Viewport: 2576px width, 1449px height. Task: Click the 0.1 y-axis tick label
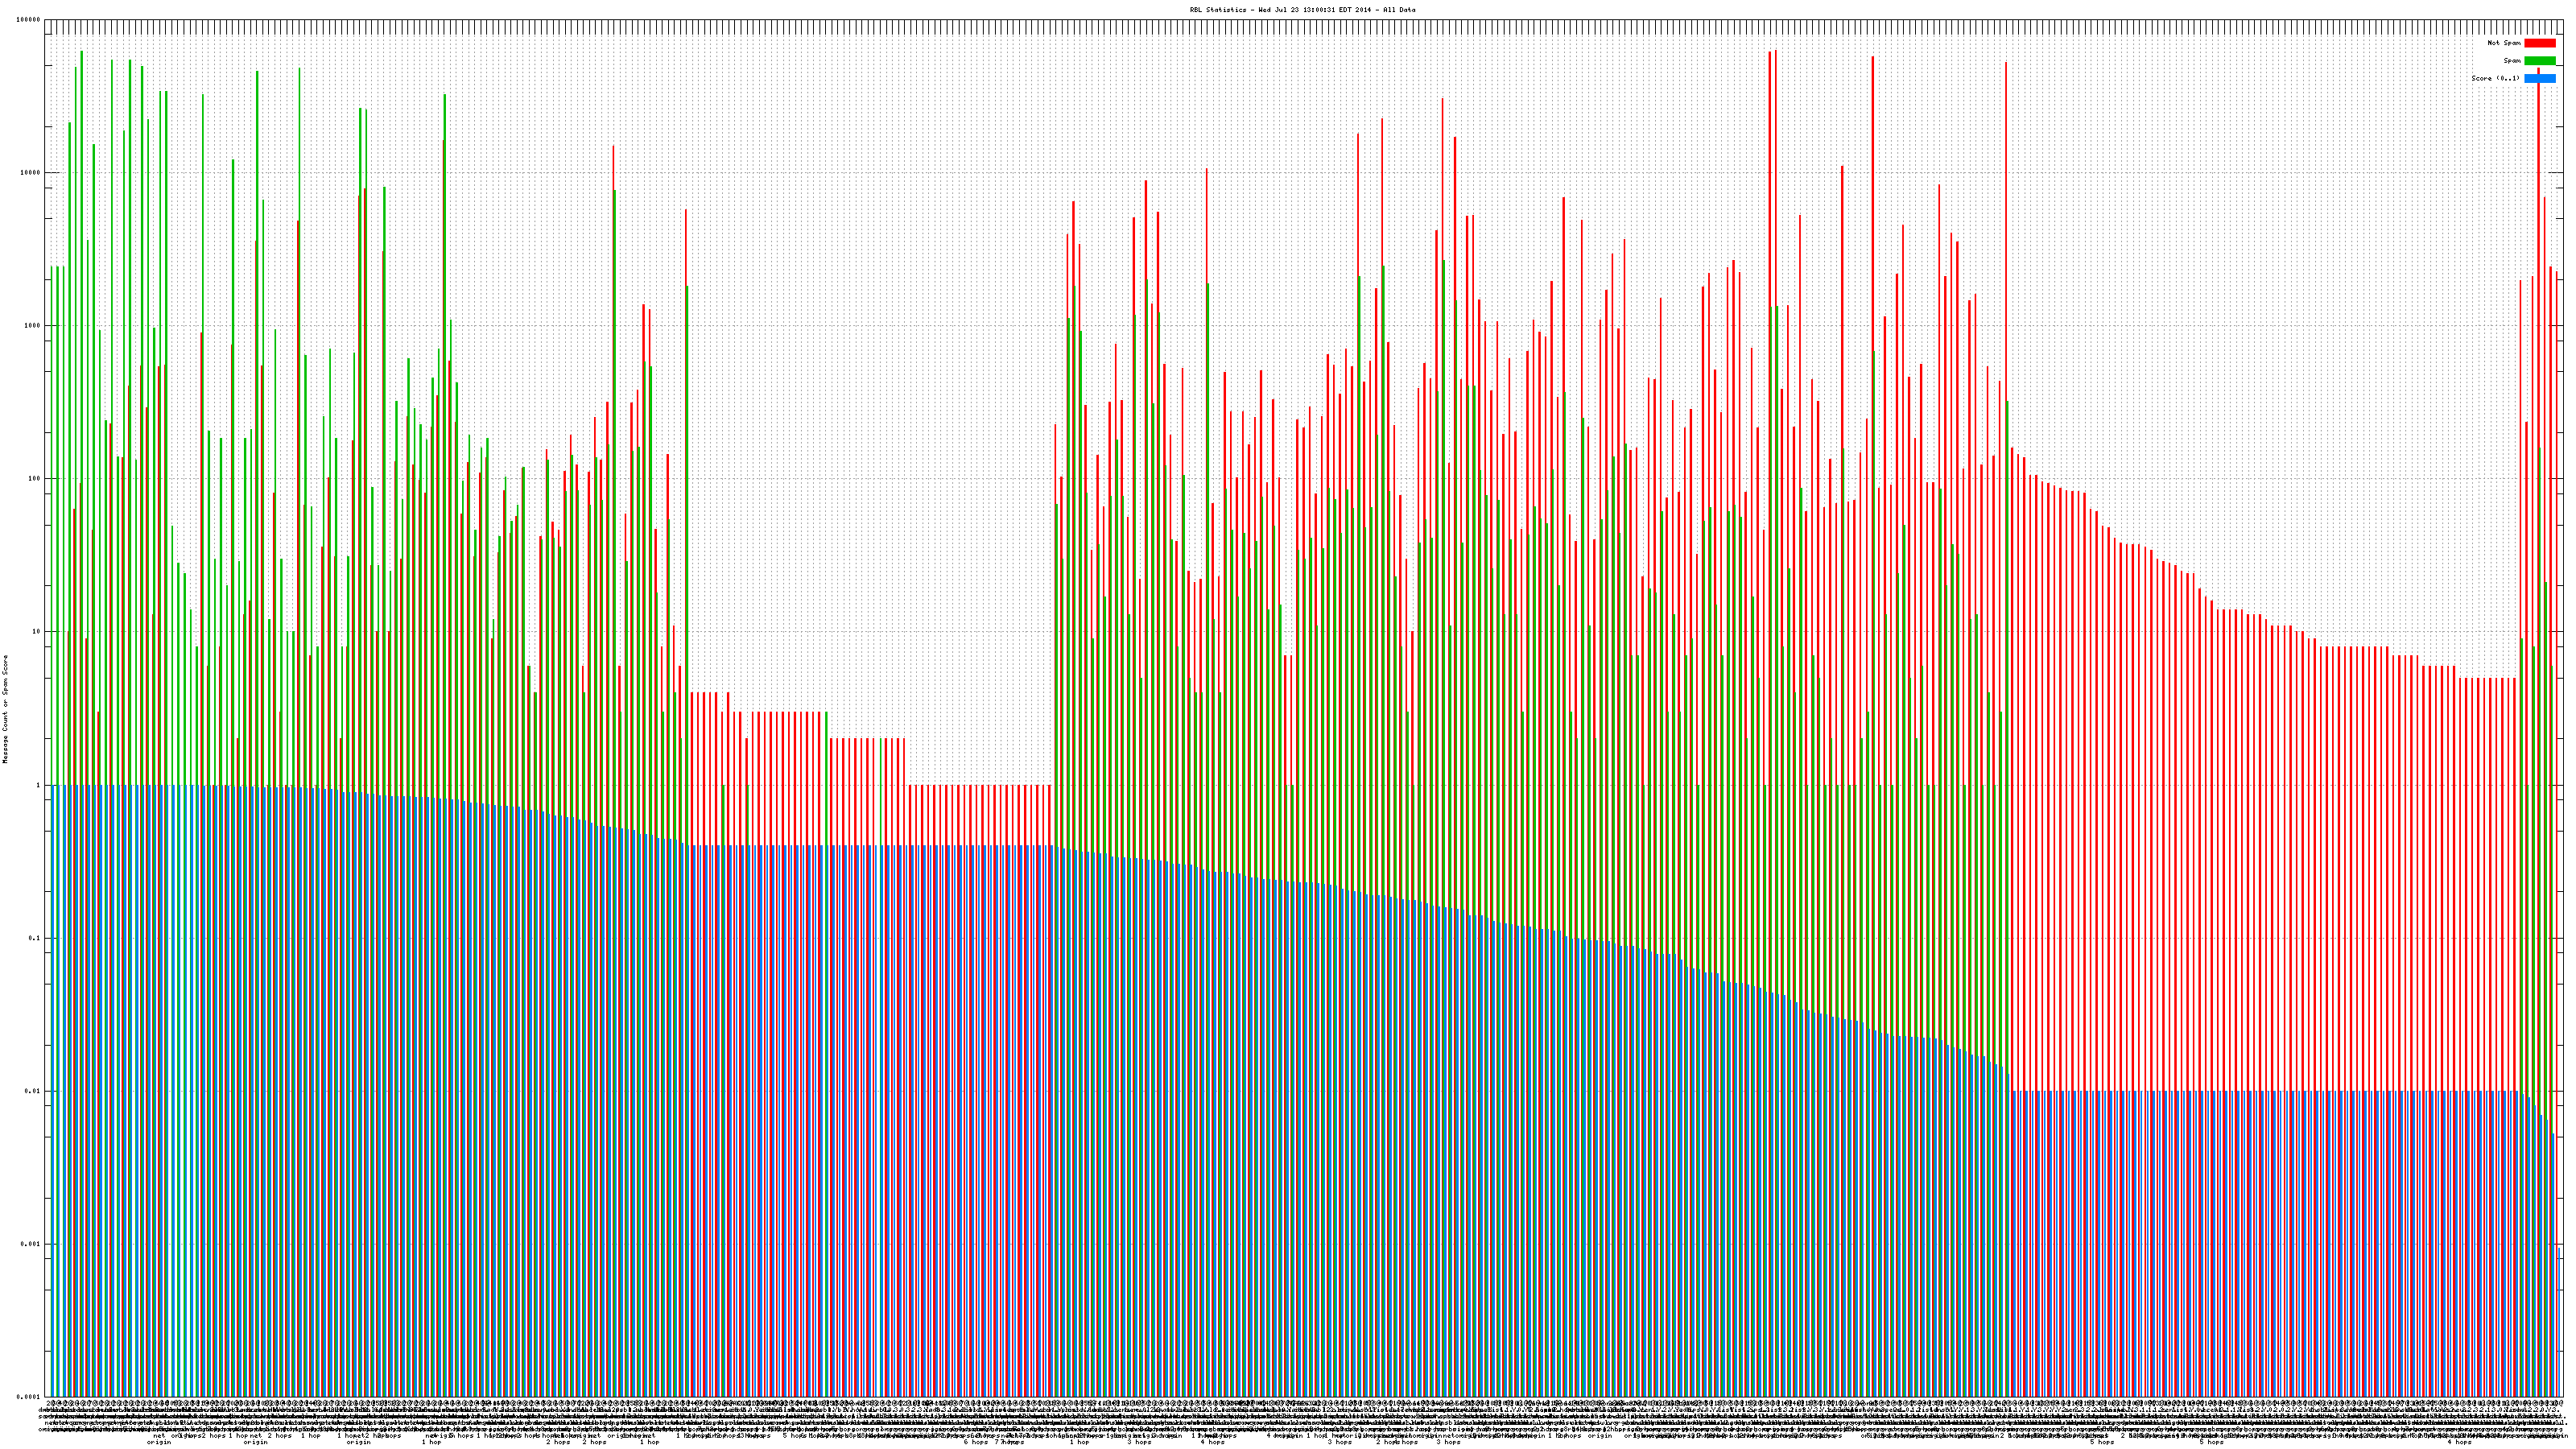tap(35, 938)
